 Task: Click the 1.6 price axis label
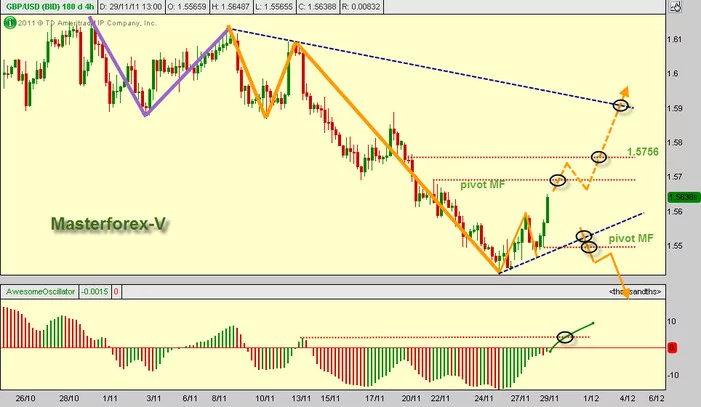point(672,73)
